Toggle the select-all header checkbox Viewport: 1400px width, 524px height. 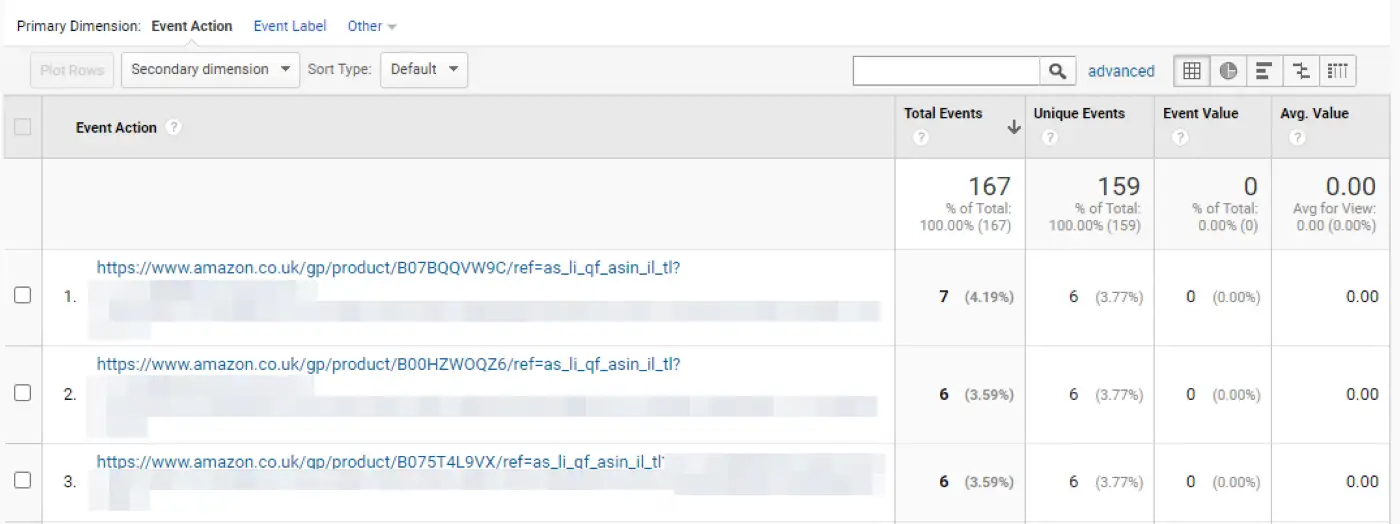coord(22,127)
